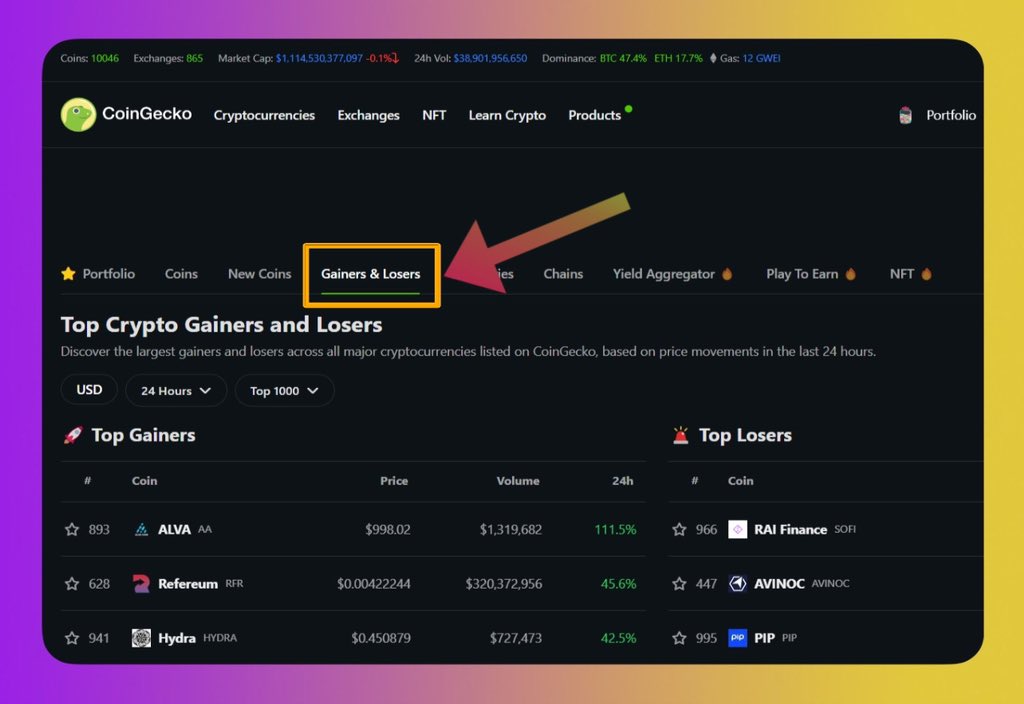Click Hydra's volume $727,473

coord(516,638)
